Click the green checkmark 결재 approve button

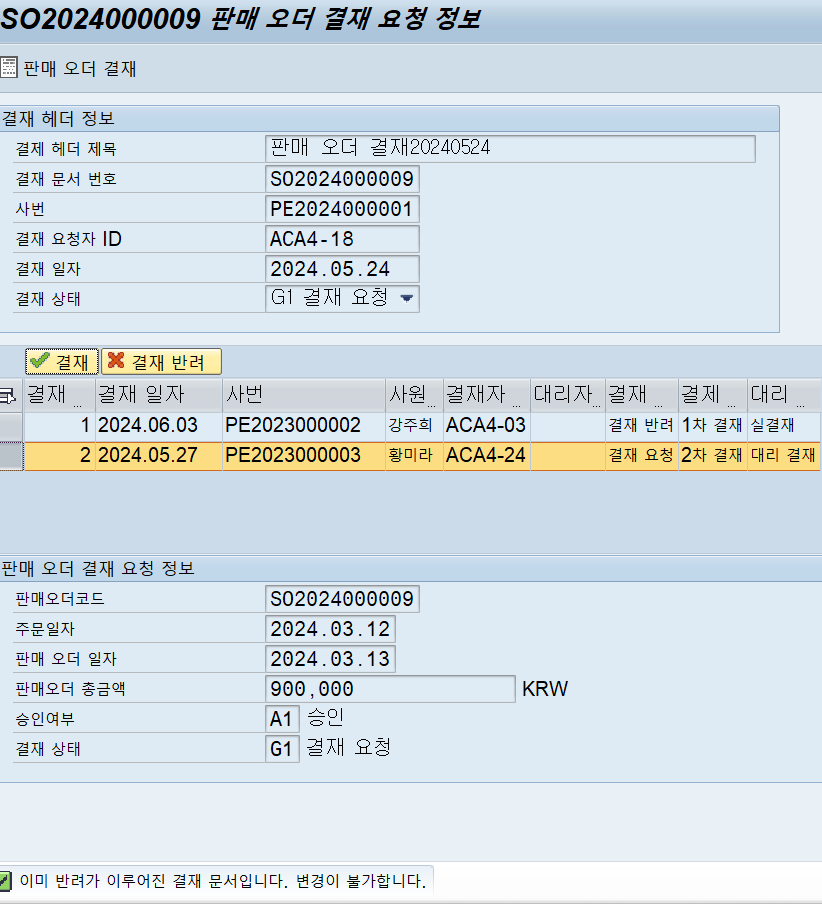[62, 362]
